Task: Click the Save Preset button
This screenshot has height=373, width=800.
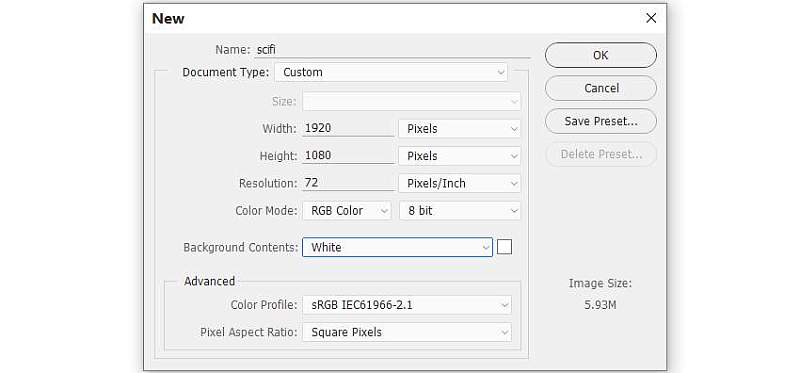Action: 601,121
